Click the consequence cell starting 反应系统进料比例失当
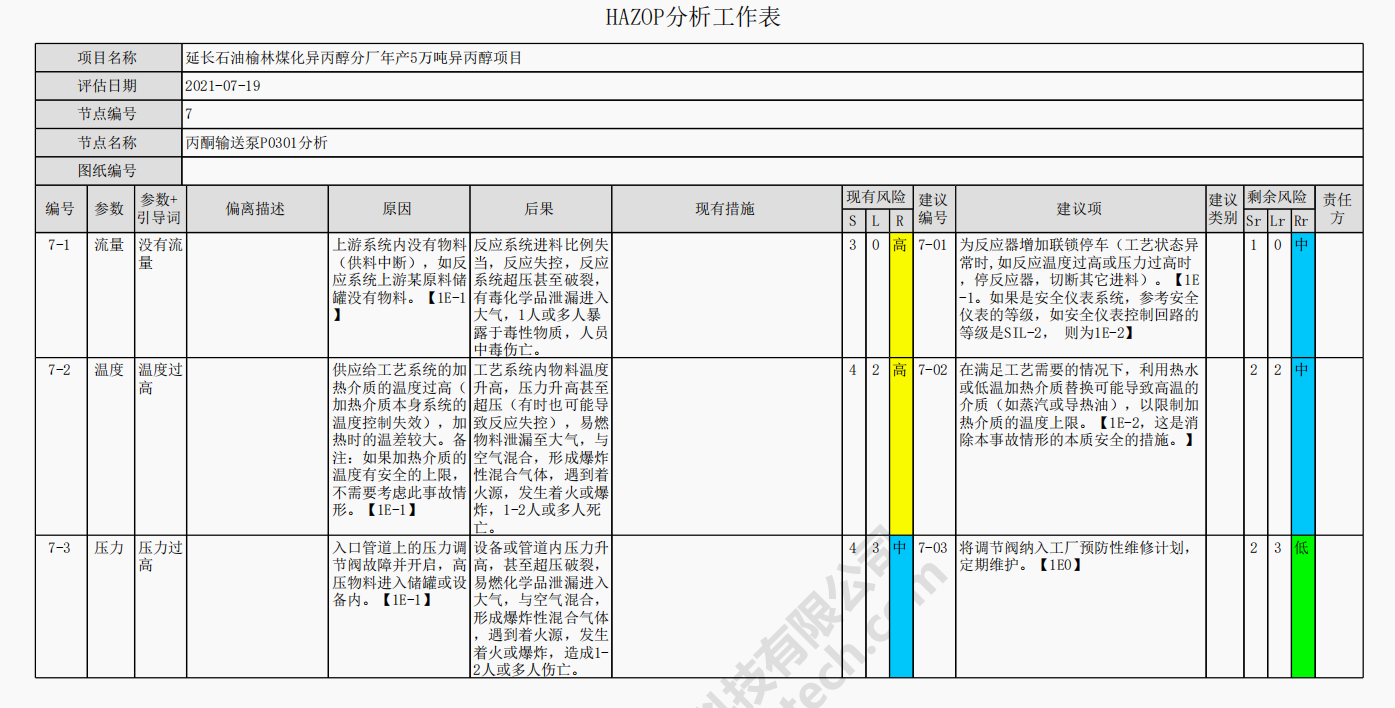1395x708 pixels. click(x=541, y=296)
